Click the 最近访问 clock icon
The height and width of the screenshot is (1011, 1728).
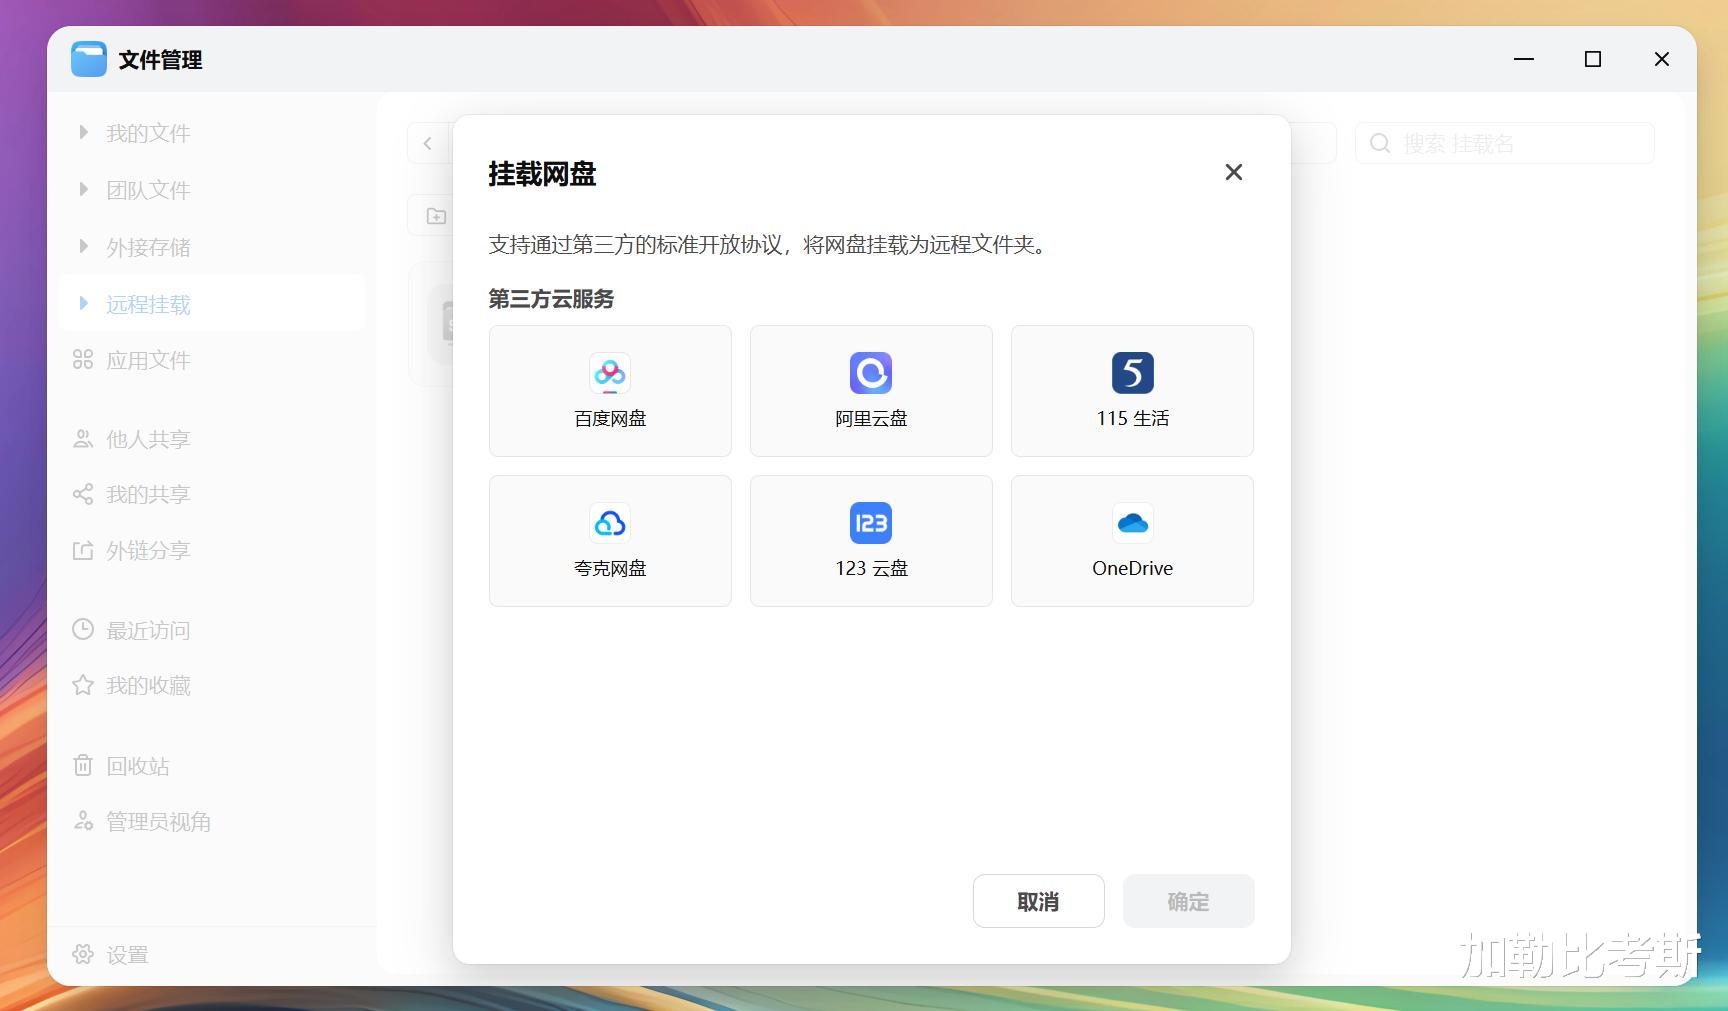pyautogui.click(x=83, y=629)
